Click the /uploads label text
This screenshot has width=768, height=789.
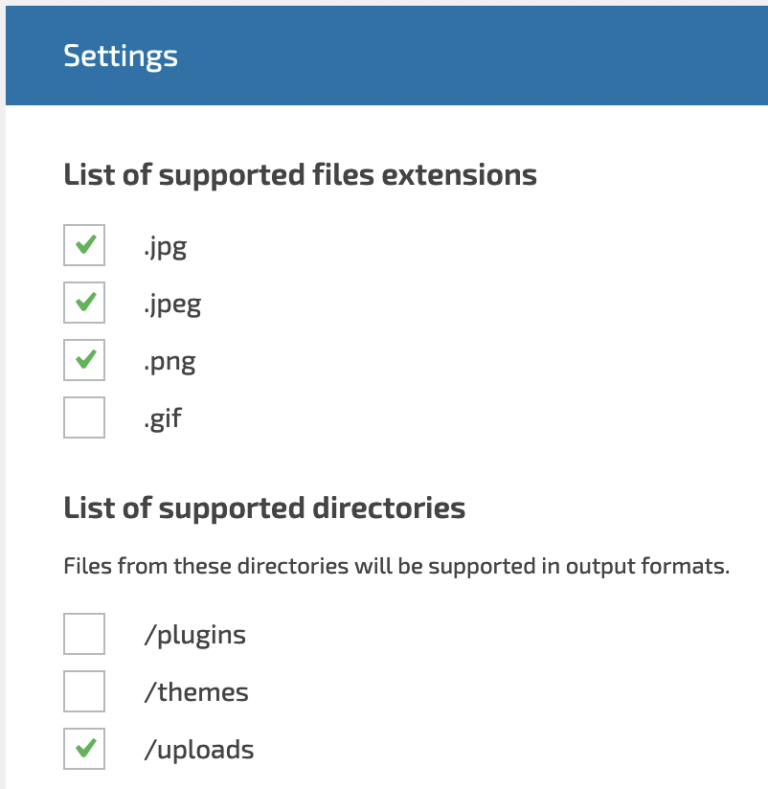coord(199,750)
